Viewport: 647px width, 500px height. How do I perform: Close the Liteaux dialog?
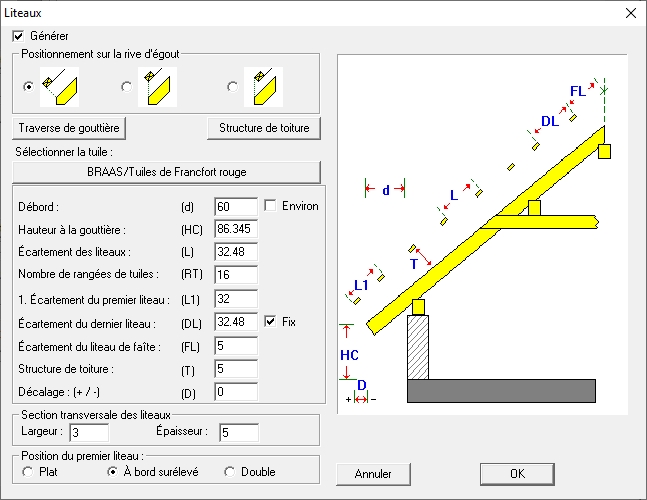[630, 13]
